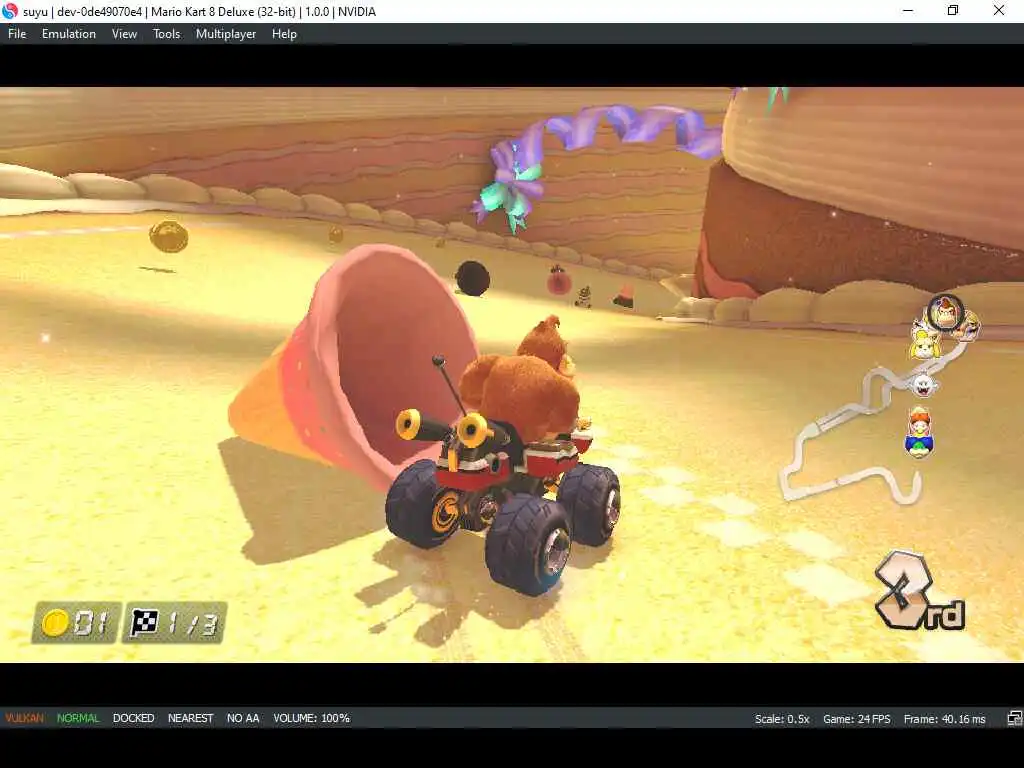Click the Boo minimap icon
The height and width of the screenshot is (768, 1024).
pos(923,385)
